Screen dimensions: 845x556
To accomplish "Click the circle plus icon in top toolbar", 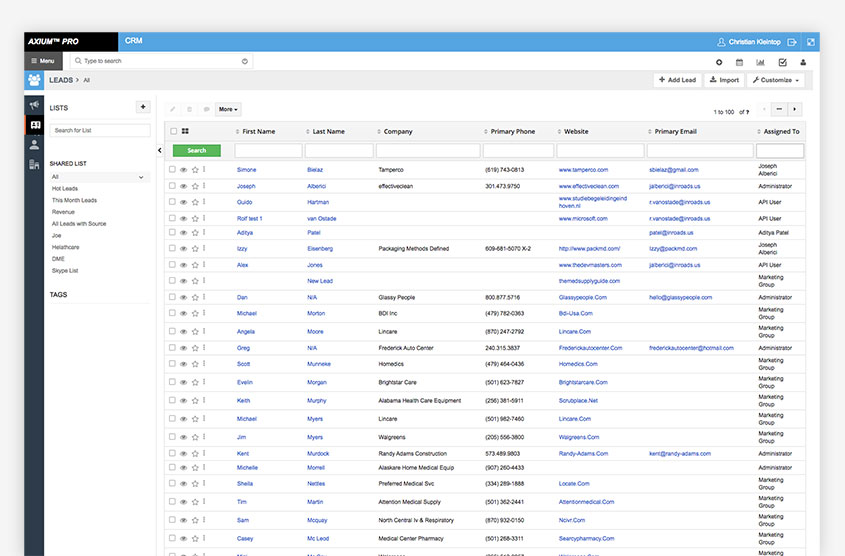I will click(x=719, y=62).
